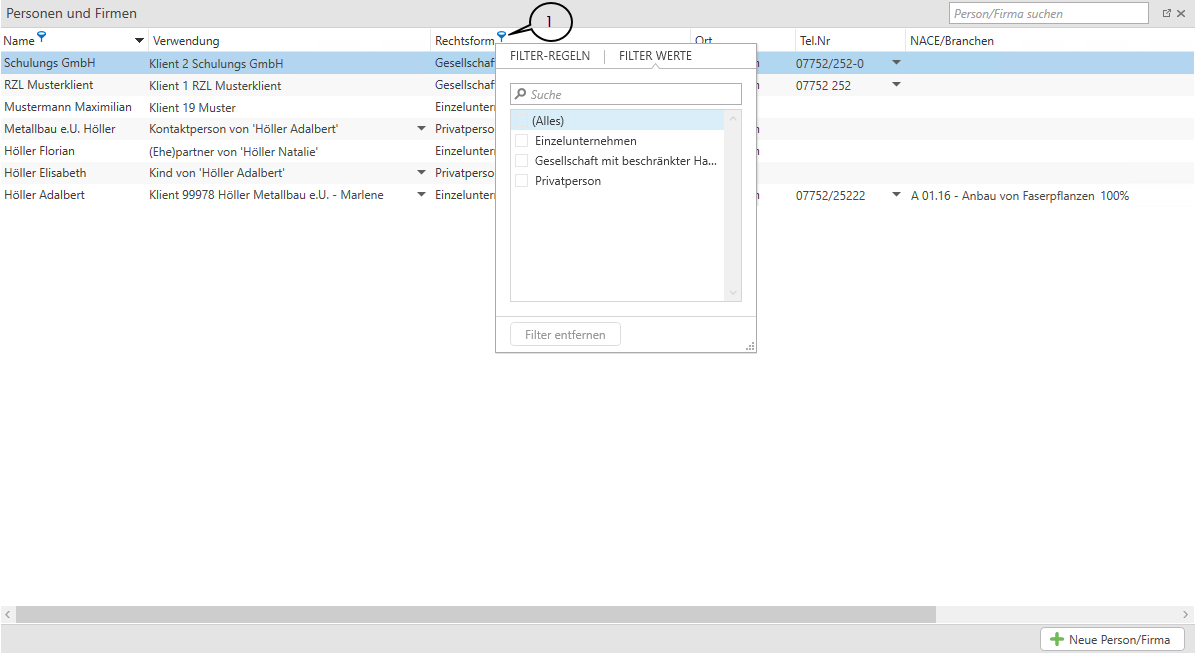Click the filter icon beside Rechtsform header
The width and height of the screenshot is (1195, 653).
(501, 37)
